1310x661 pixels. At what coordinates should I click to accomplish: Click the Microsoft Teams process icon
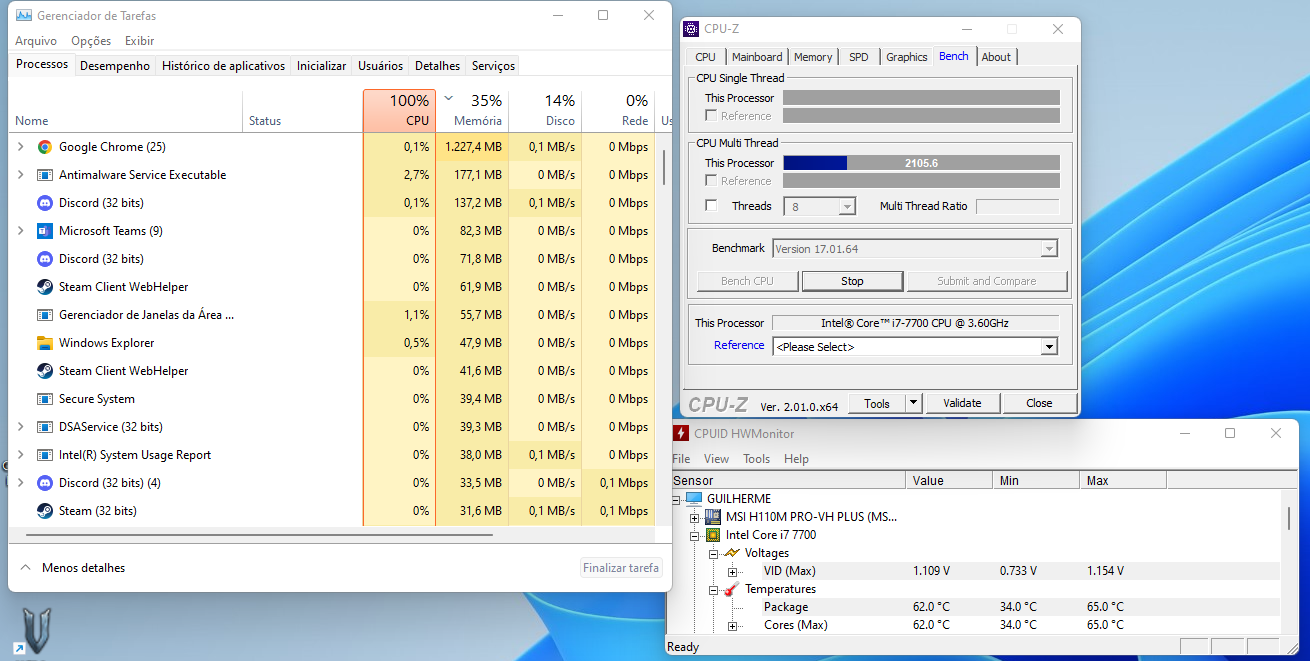(44, 231)
